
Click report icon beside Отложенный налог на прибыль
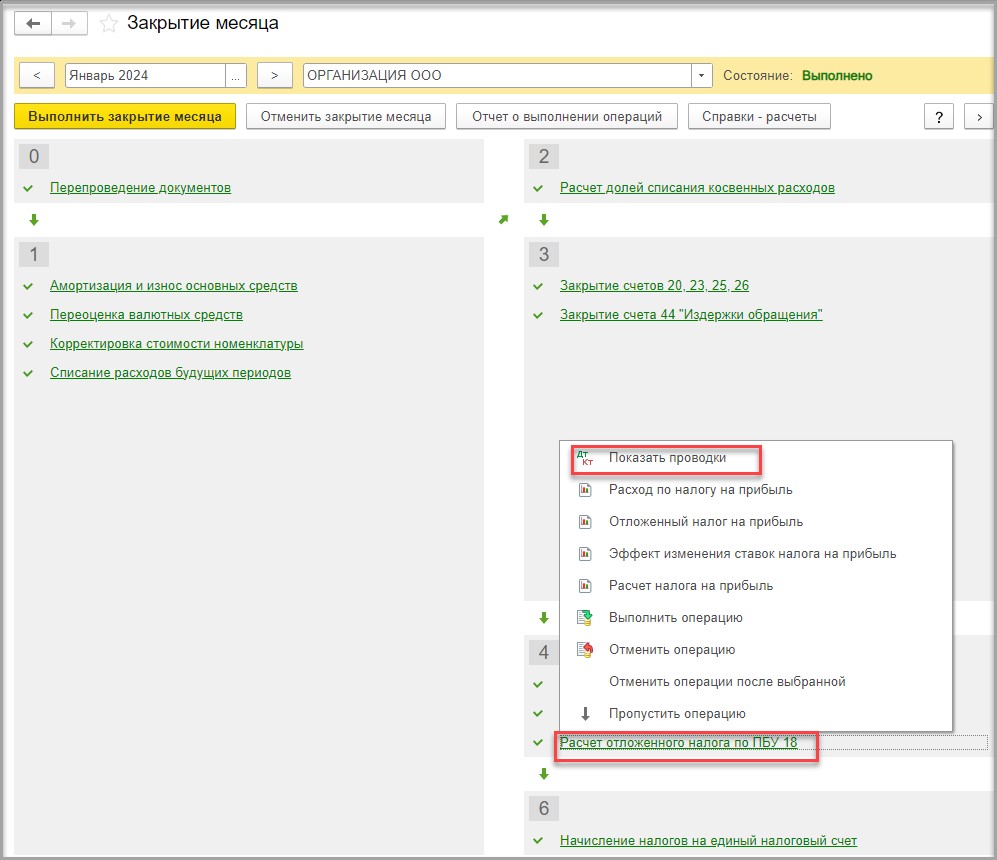(585, 522)
